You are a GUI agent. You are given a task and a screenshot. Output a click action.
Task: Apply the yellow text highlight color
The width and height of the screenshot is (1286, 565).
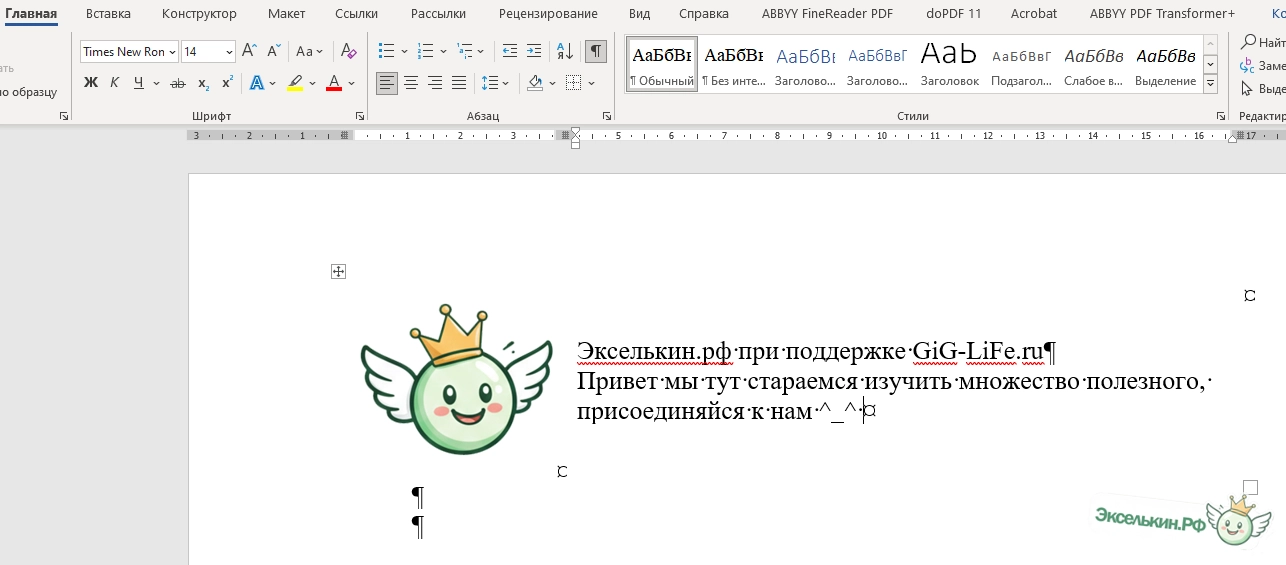click(x=294, y=83)
